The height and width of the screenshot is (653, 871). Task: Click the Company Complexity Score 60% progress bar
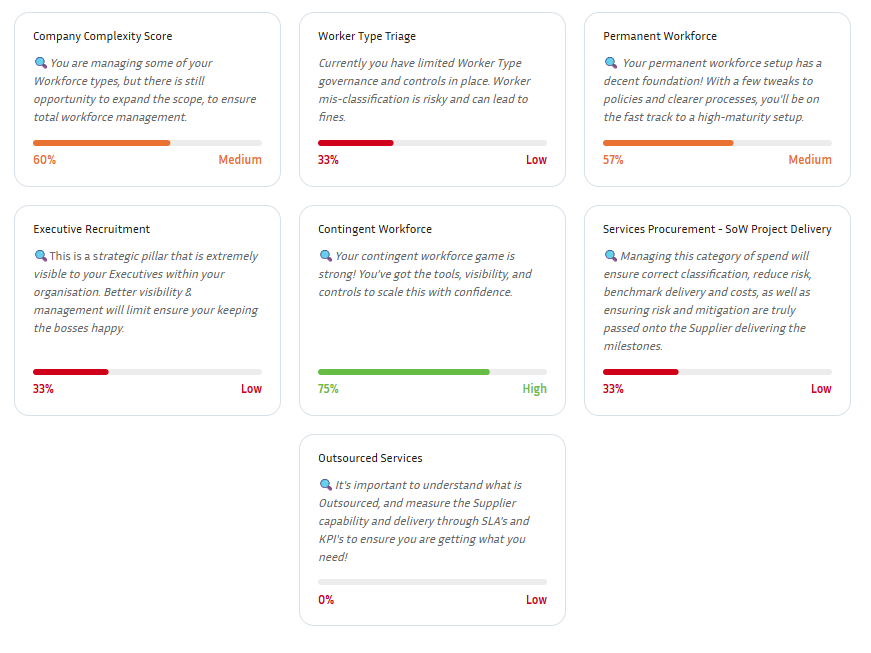pyautogui.click(x=147, y=143)
